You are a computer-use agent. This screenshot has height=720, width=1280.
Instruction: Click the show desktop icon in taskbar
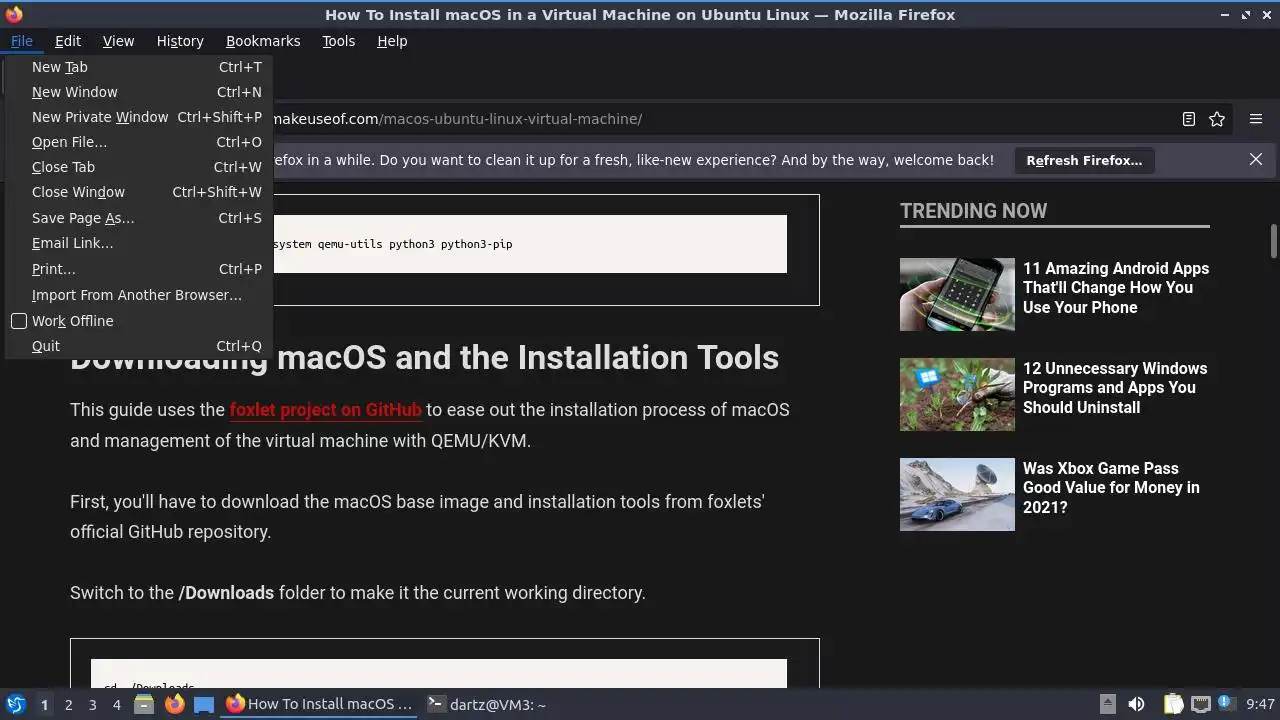(204, 704)
